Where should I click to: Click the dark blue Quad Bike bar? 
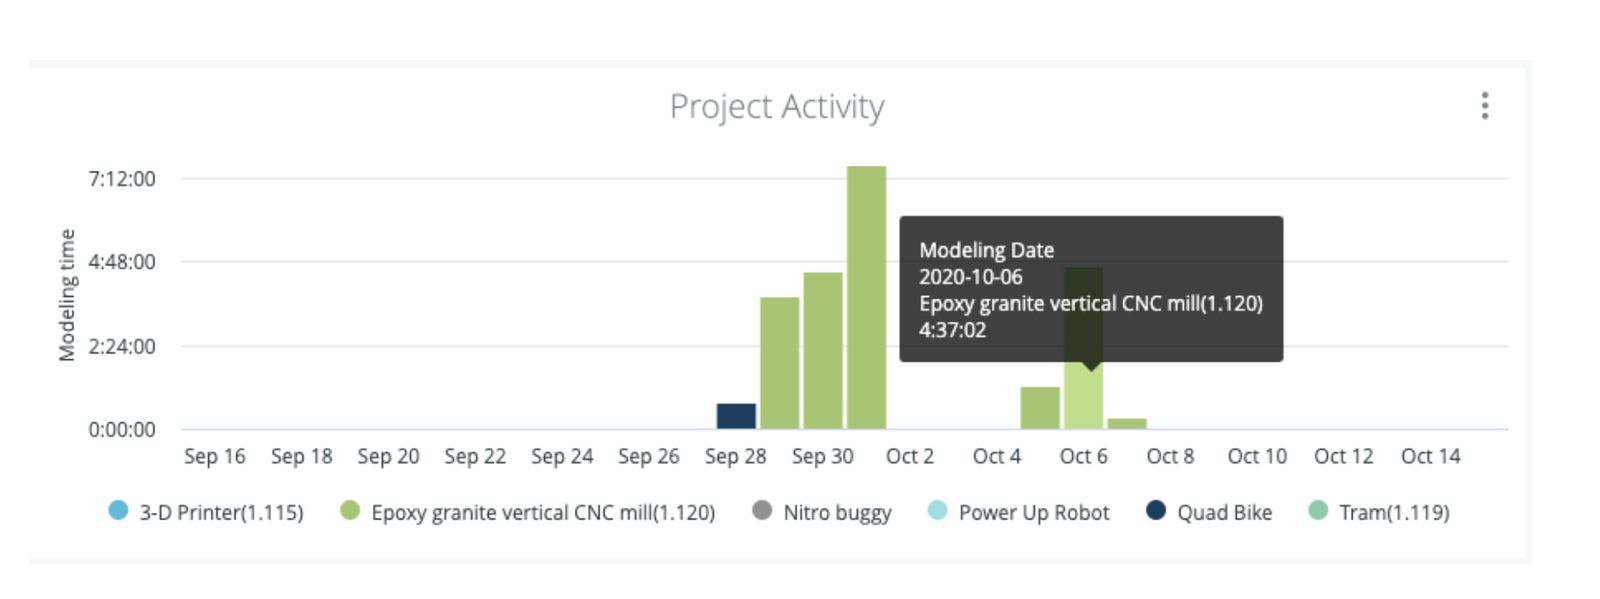coord(736,416)
